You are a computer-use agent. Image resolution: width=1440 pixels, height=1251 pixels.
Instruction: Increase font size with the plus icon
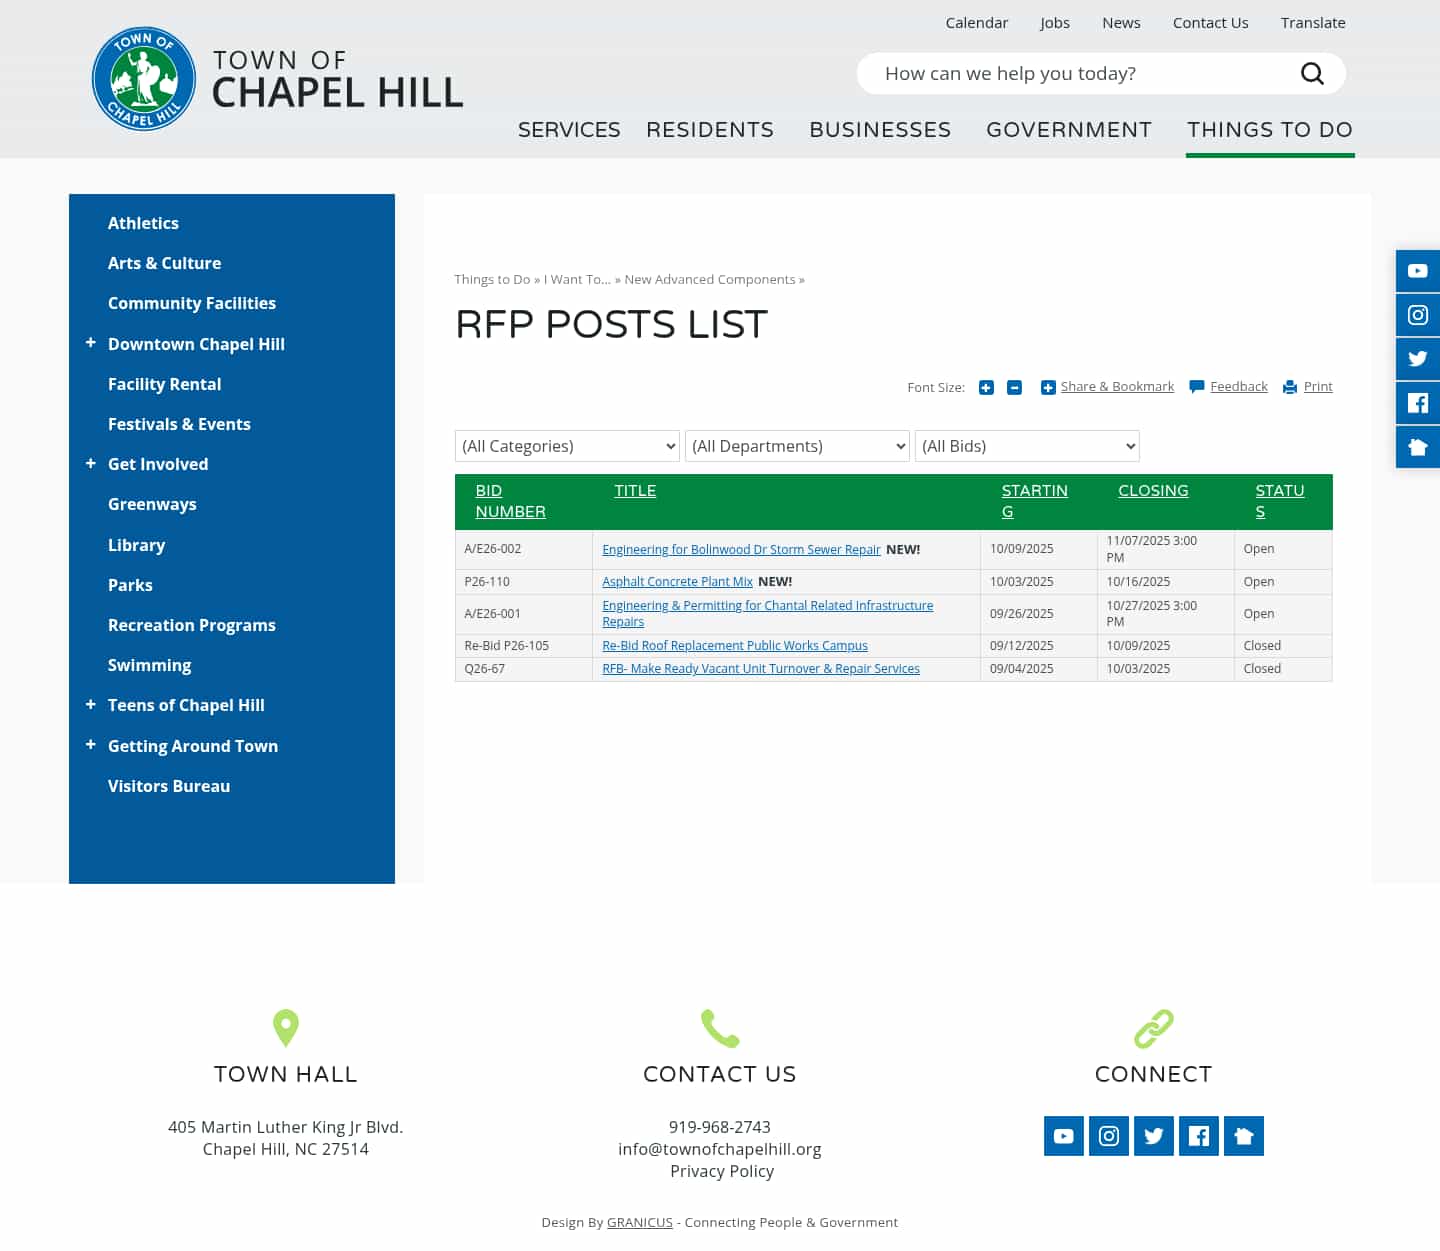pos(986,387)
